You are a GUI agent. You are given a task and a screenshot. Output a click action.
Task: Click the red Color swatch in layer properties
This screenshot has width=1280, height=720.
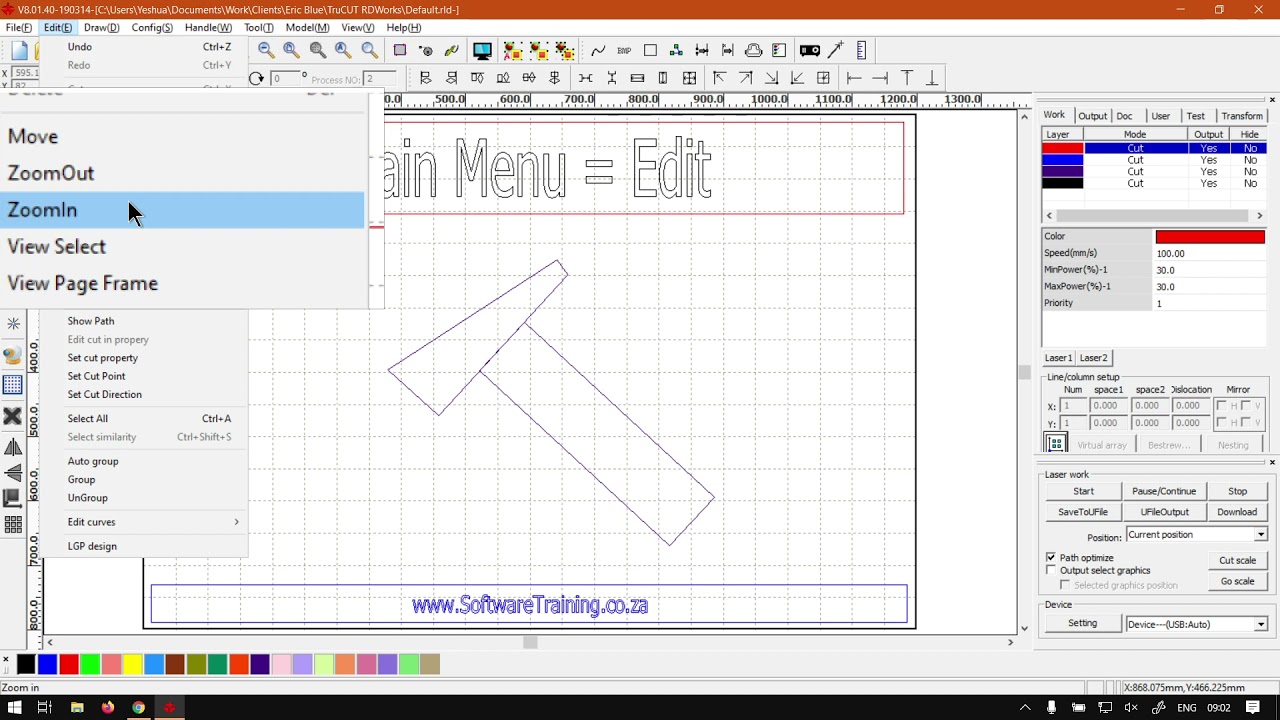pyautogui.click(x=1210, y=237)
